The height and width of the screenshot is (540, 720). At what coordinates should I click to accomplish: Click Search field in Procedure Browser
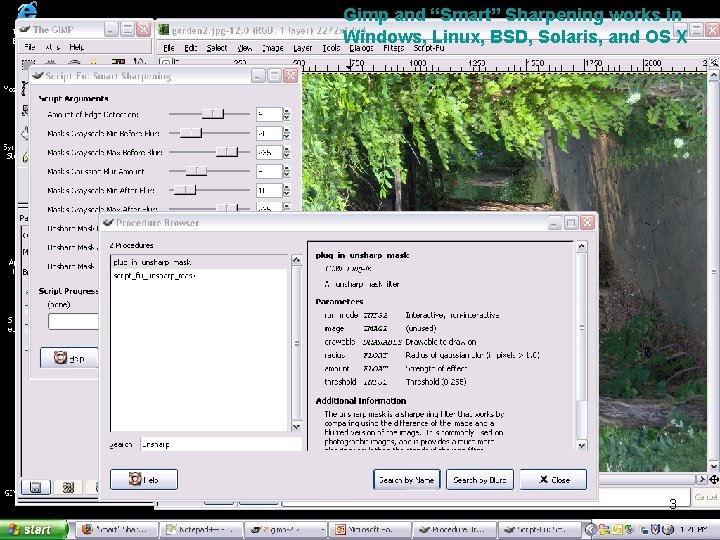(x=221, y=444)
